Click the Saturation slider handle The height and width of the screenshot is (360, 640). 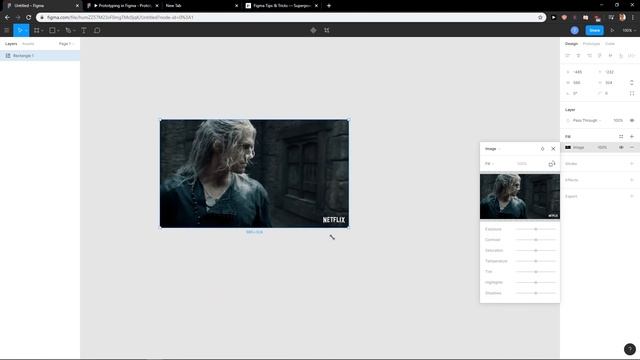536,250
